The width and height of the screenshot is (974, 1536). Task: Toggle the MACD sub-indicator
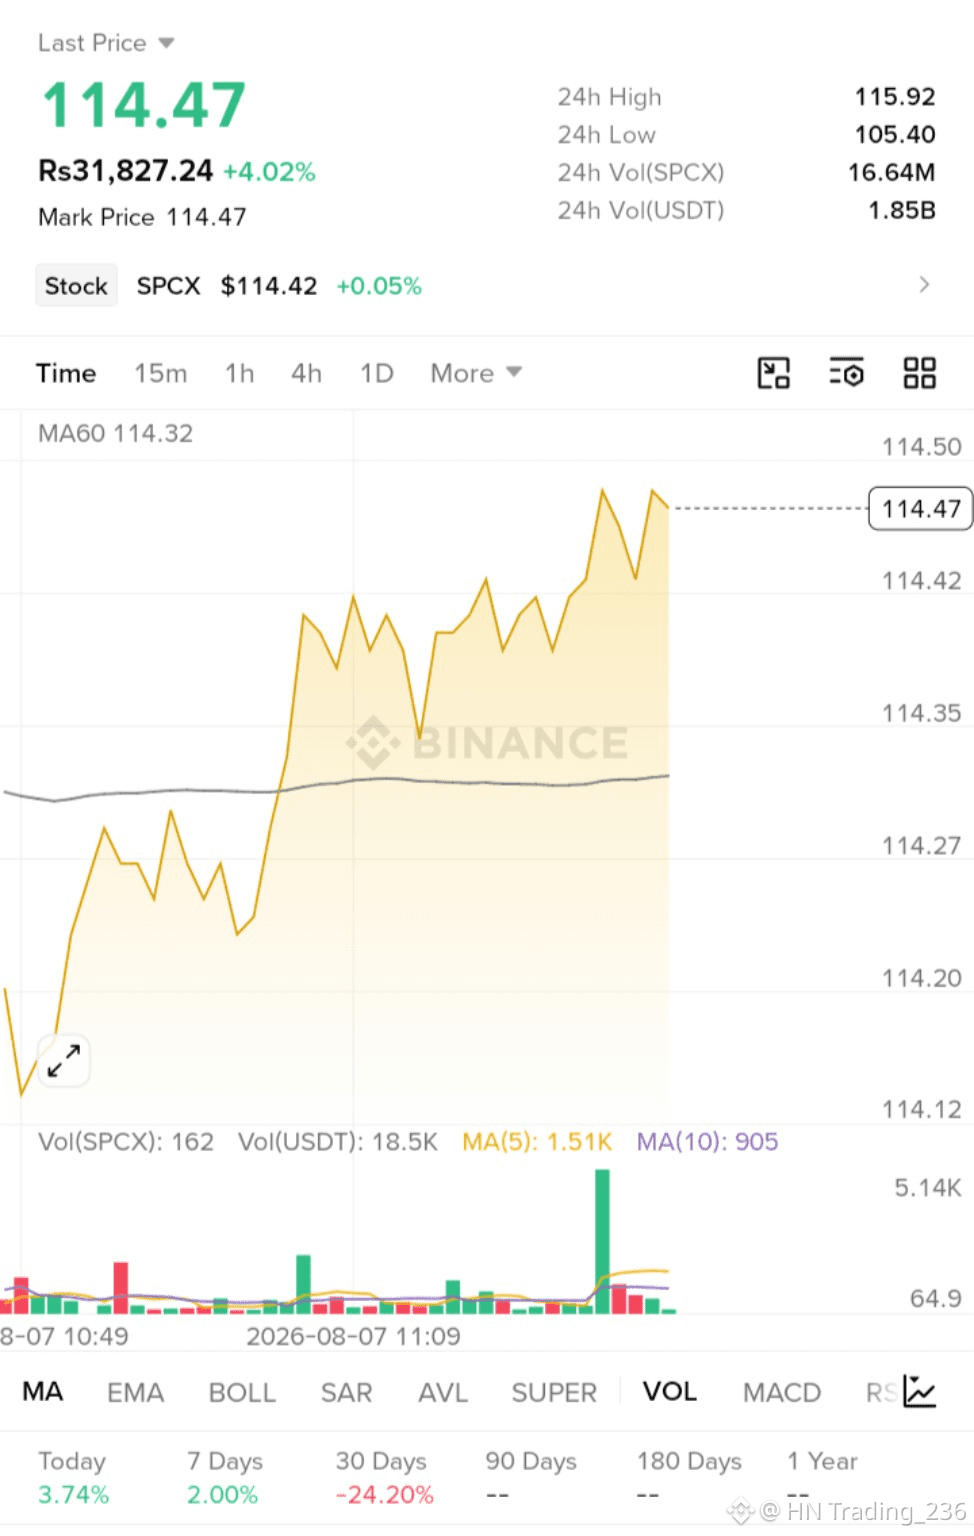click(782, 1392)
